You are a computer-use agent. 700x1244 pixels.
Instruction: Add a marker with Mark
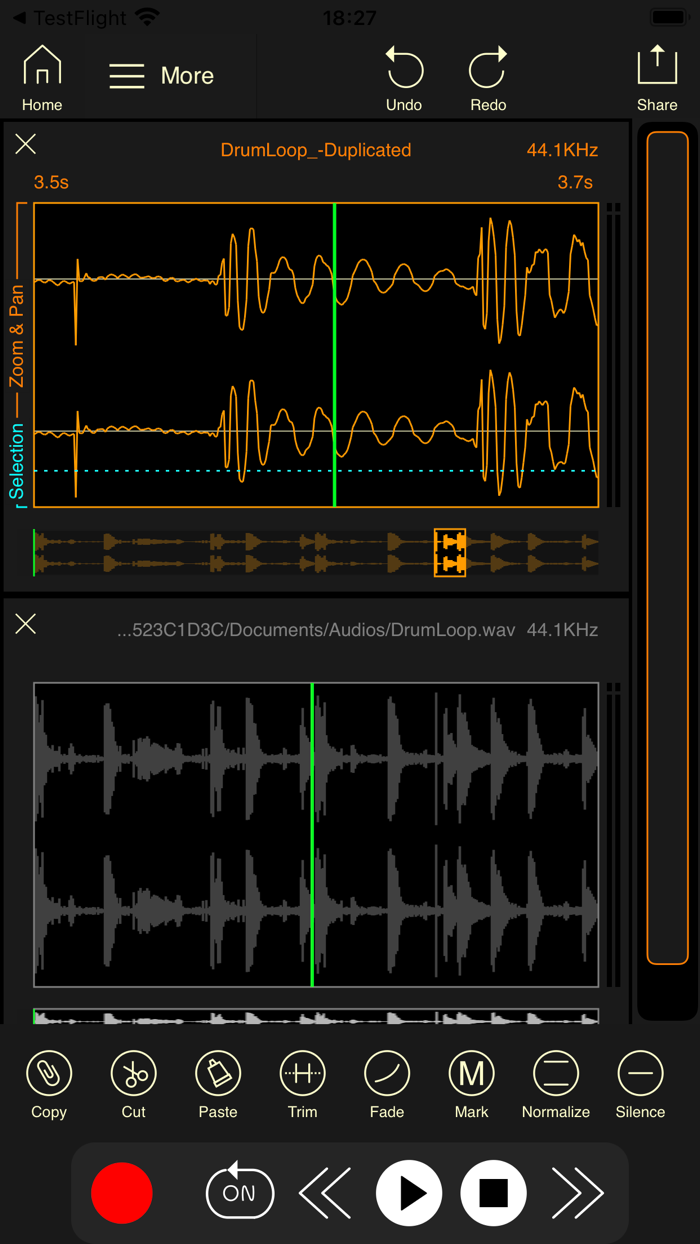(471, 1084)
